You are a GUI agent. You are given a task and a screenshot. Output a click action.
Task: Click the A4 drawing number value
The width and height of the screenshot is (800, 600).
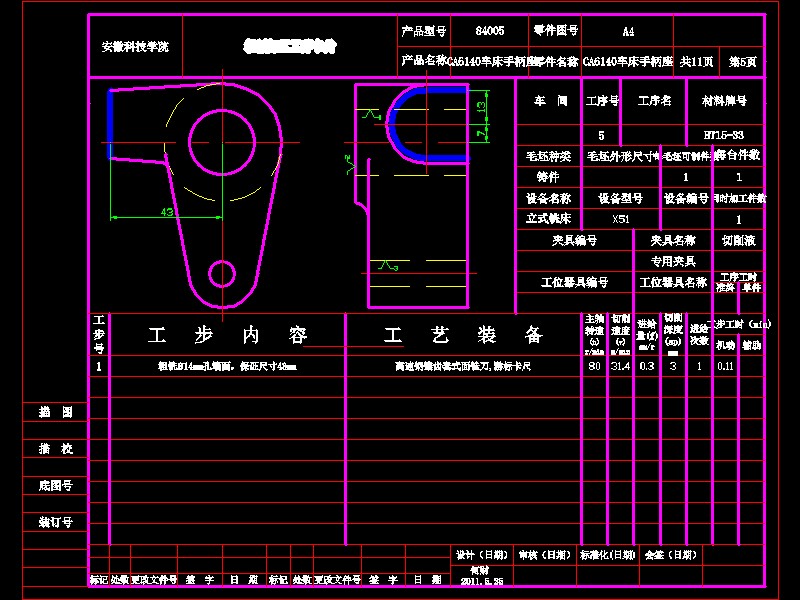coord(628,32)
